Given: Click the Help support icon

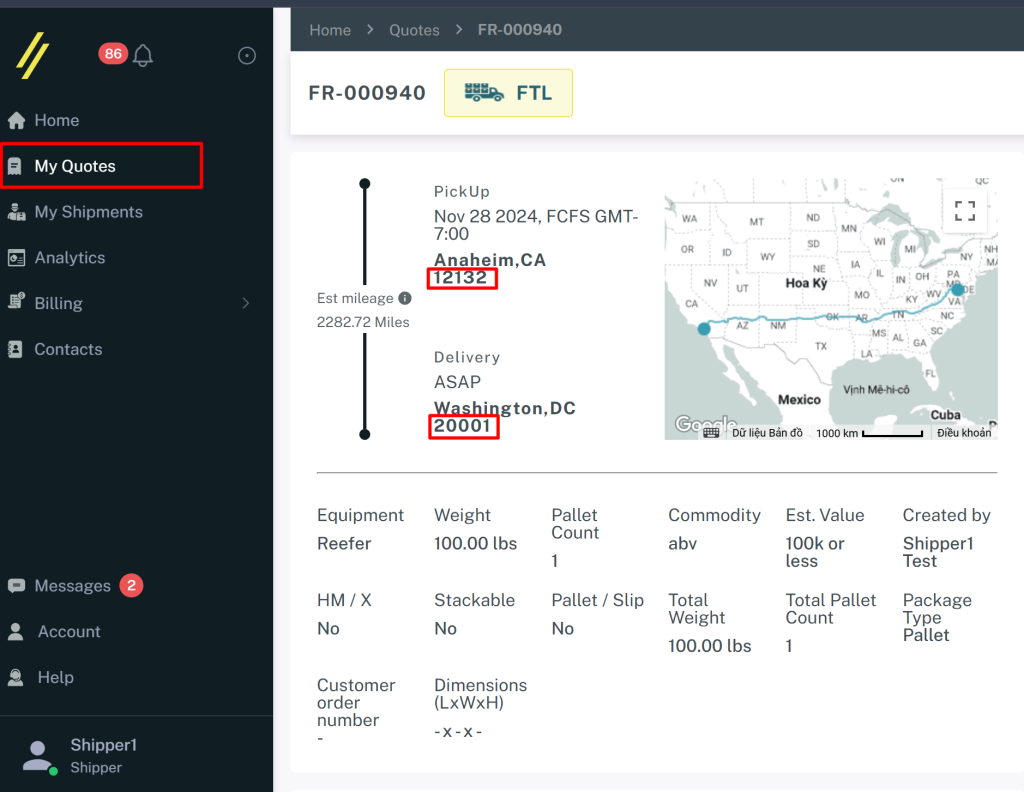Looking at the screenshot, I should tap(16, 677).
